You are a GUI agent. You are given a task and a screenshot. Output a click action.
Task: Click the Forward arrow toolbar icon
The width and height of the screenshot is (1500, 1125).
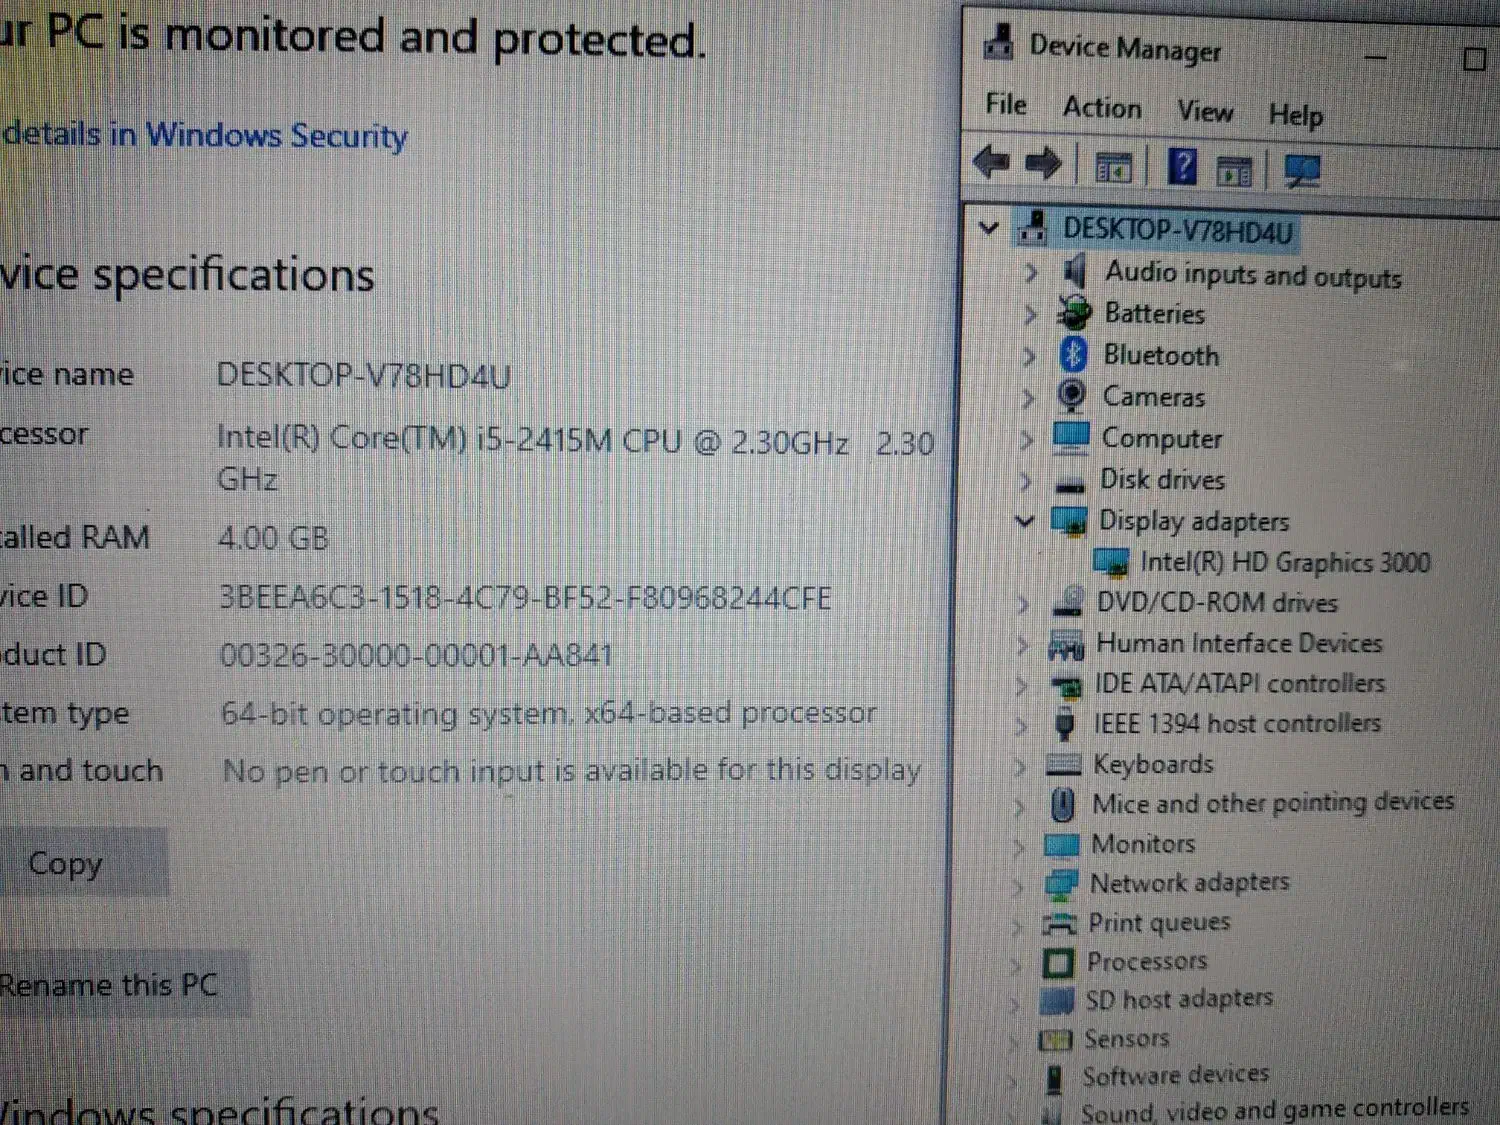1043,164
